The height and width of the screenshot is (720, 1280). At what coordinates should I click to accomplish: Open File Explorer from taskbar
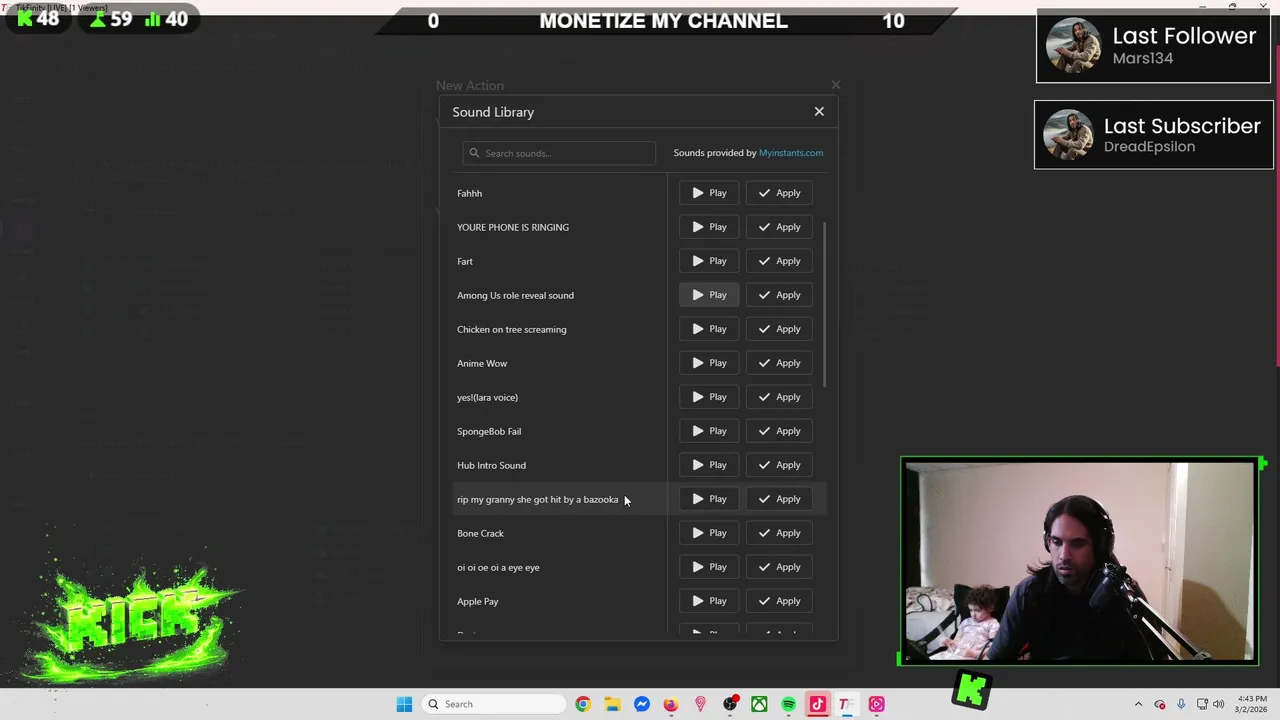click(612, 704)
